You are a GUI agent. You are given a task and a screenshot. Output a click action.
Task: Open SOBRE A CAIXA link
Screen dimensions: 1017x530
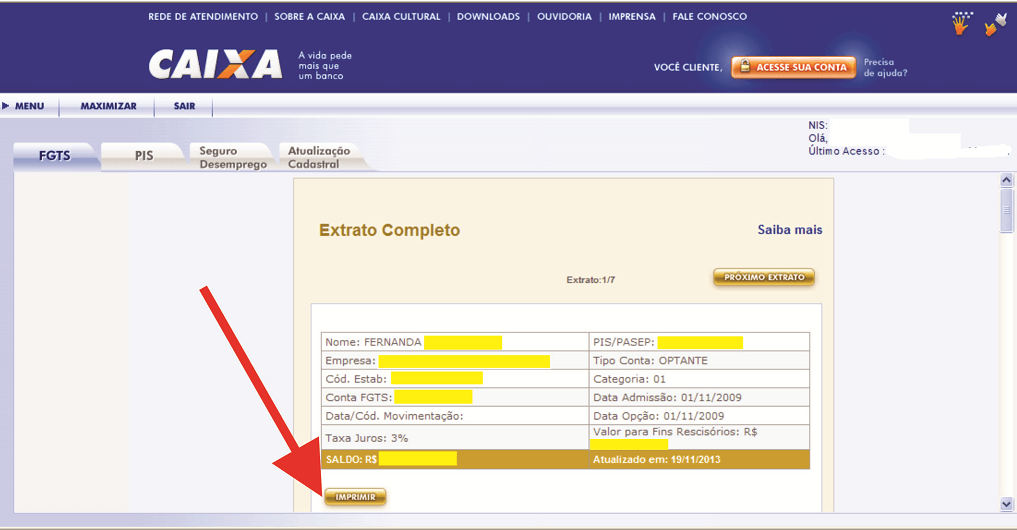309,17
